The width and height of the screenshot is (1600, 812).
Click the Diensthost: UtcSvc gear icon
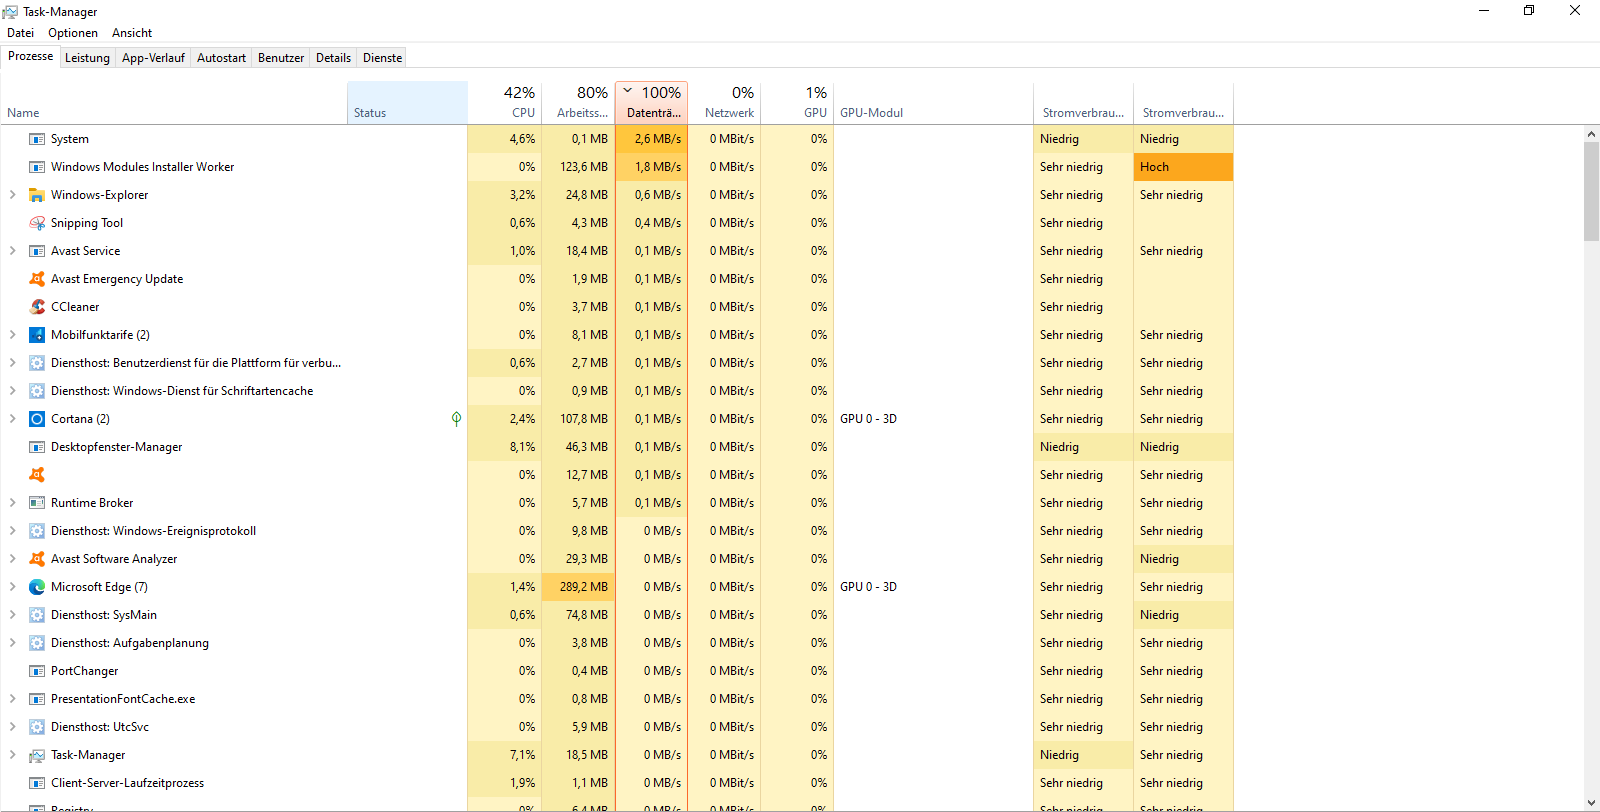37,727
